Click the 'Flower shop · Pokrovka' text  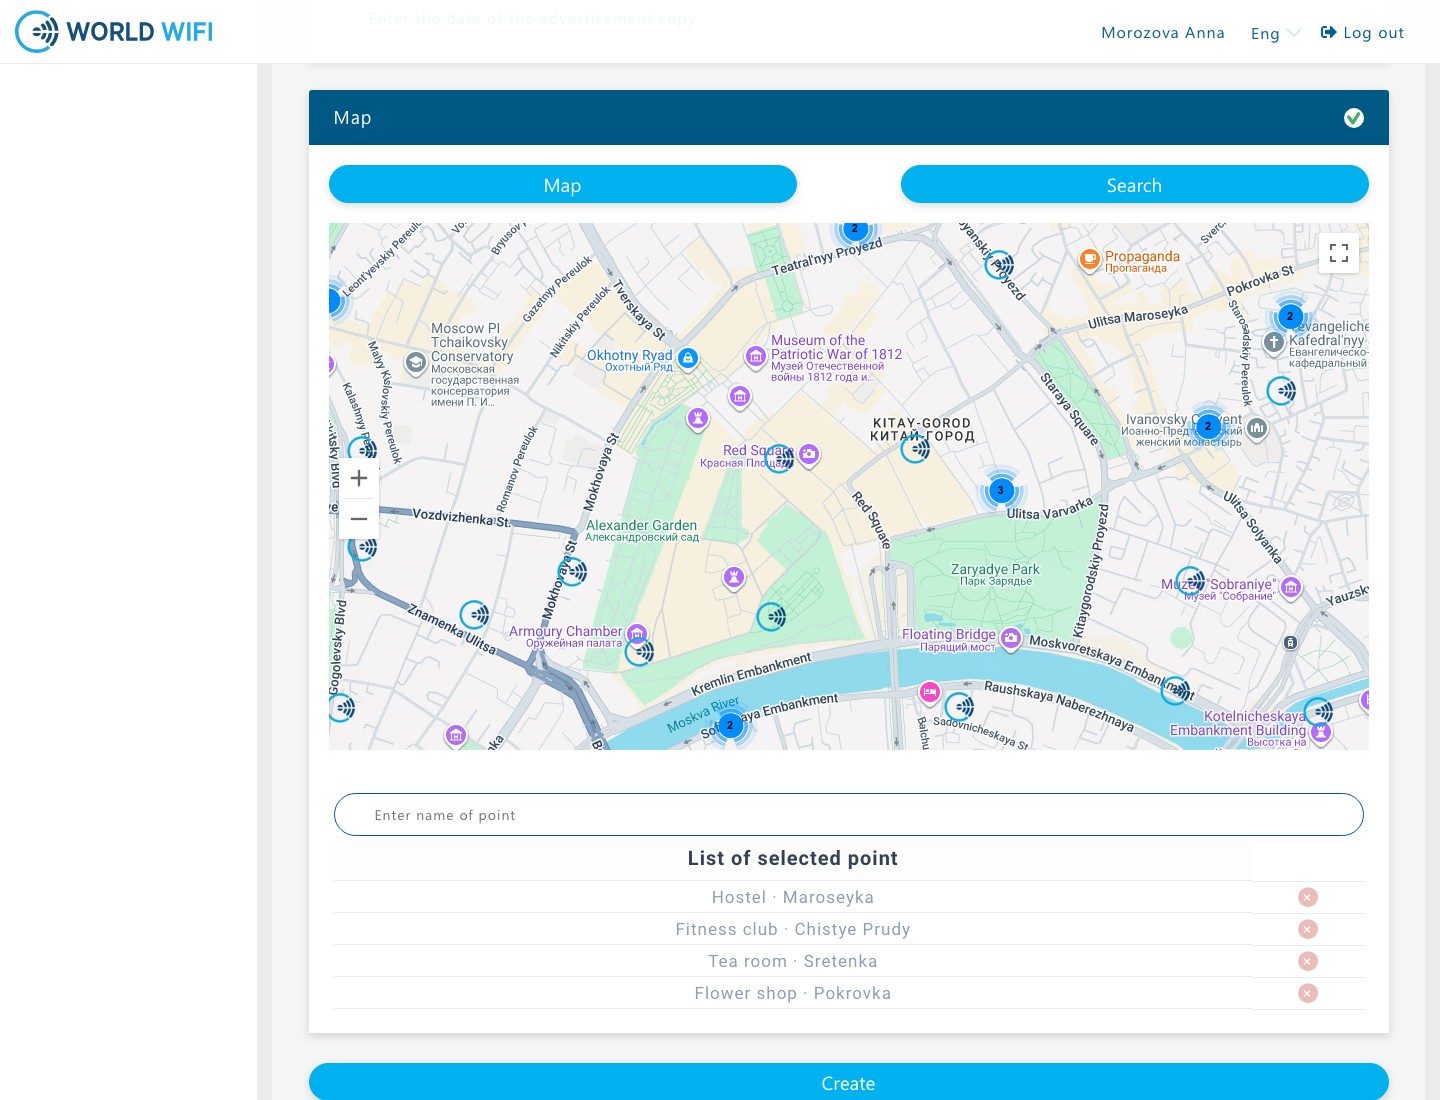coord(793,993)
